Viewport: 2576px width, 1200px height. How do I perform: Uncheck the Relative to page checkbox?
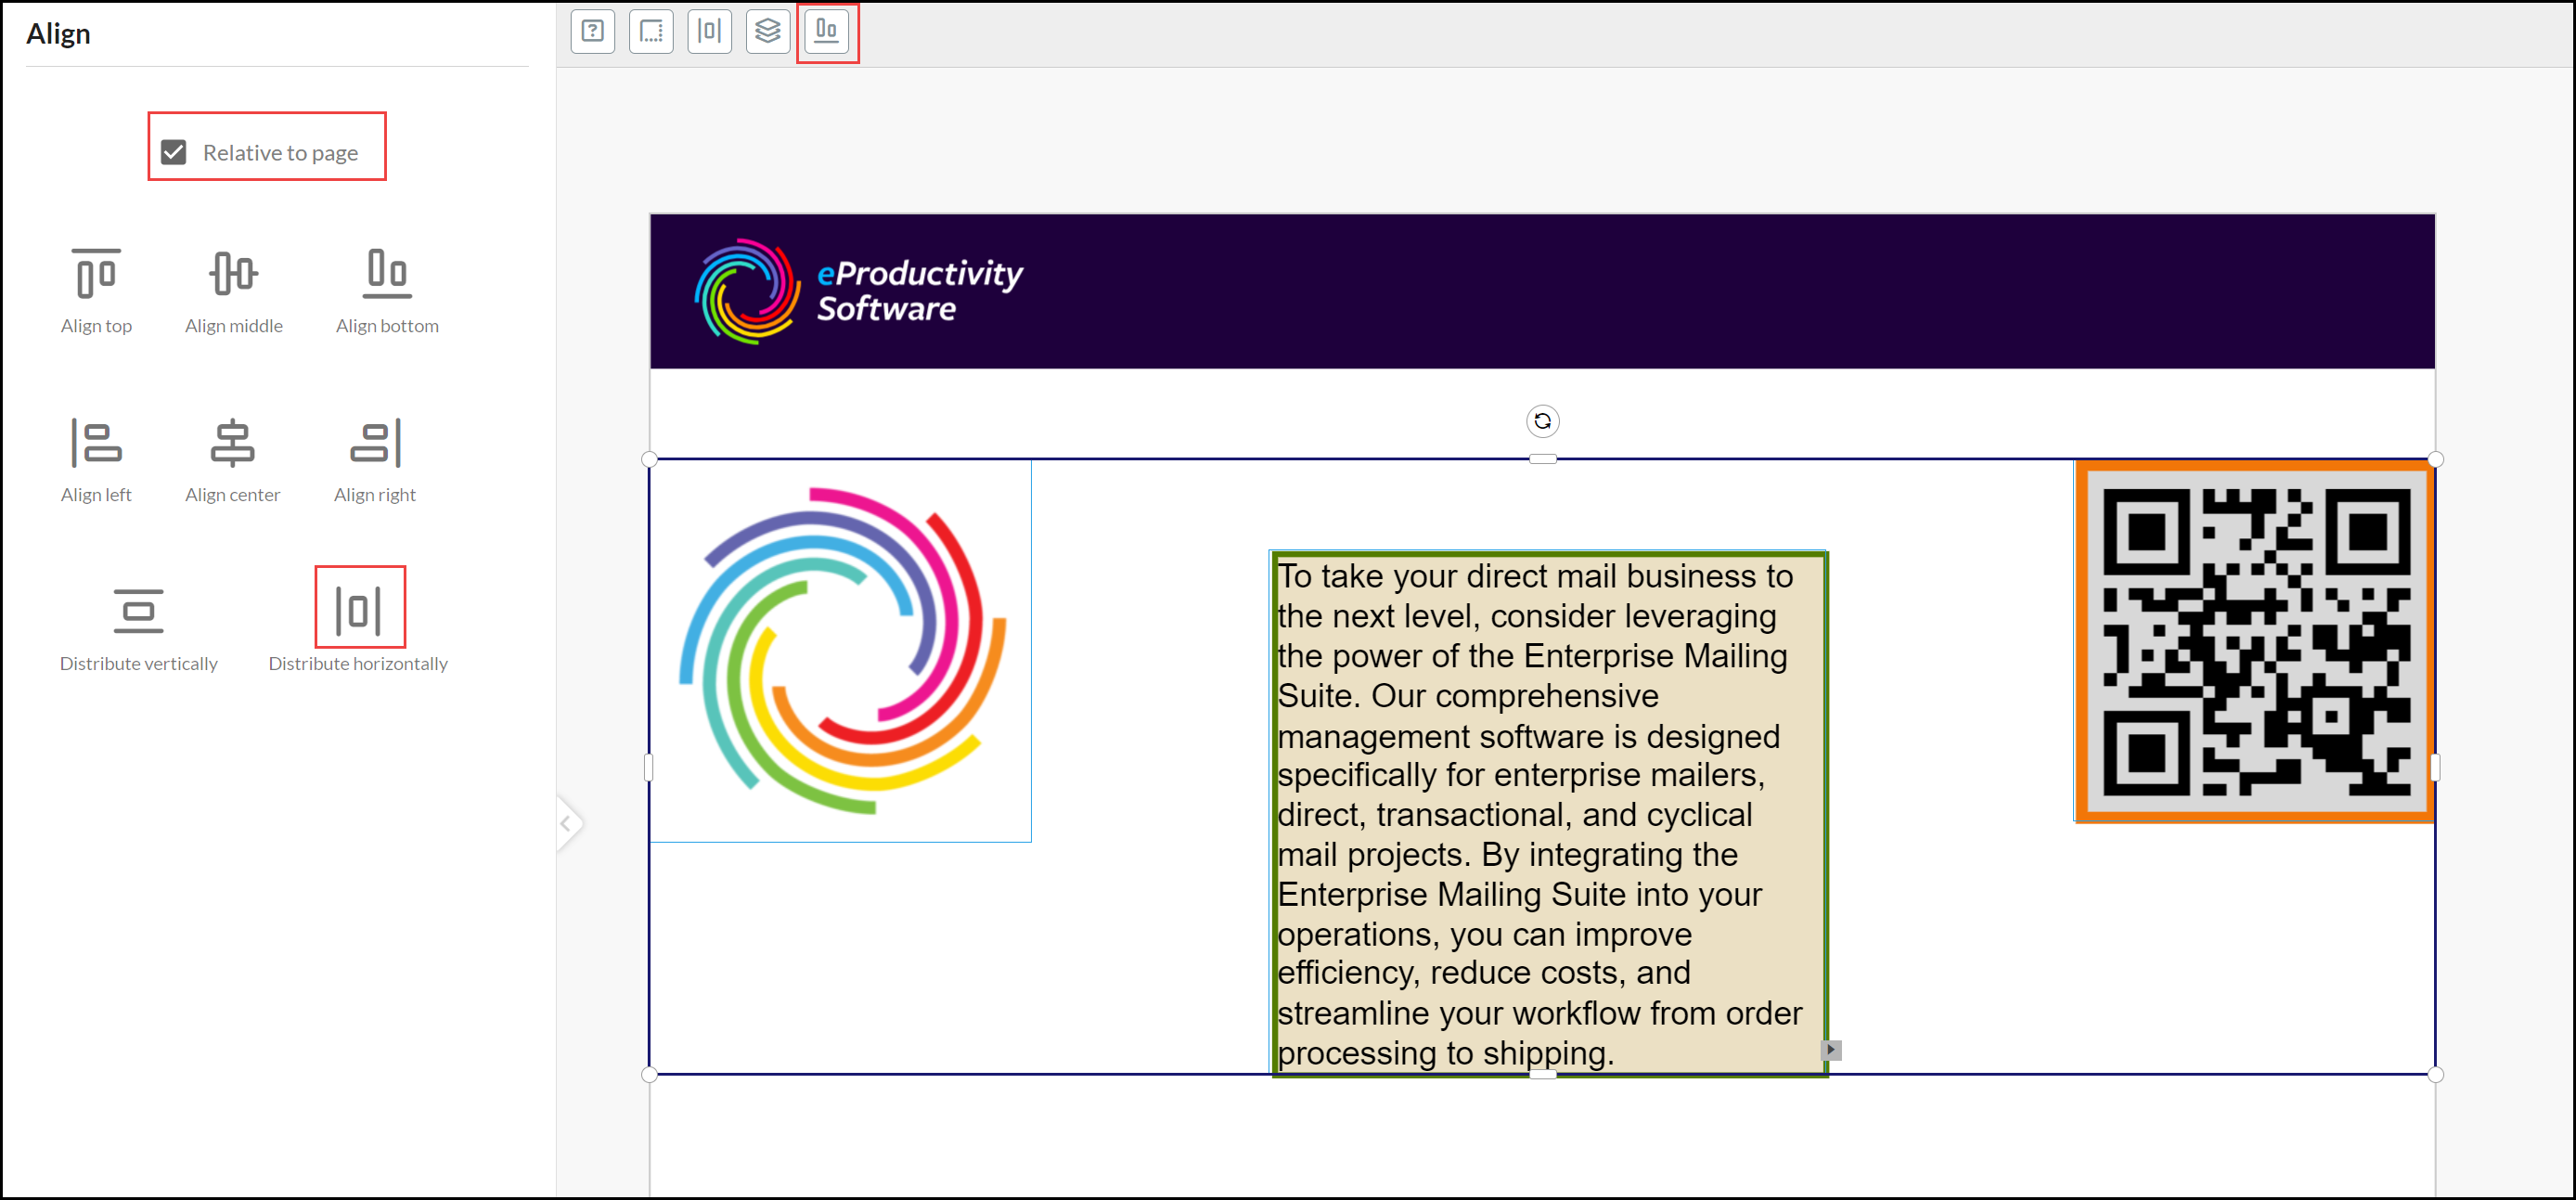[x=174, y=152]
